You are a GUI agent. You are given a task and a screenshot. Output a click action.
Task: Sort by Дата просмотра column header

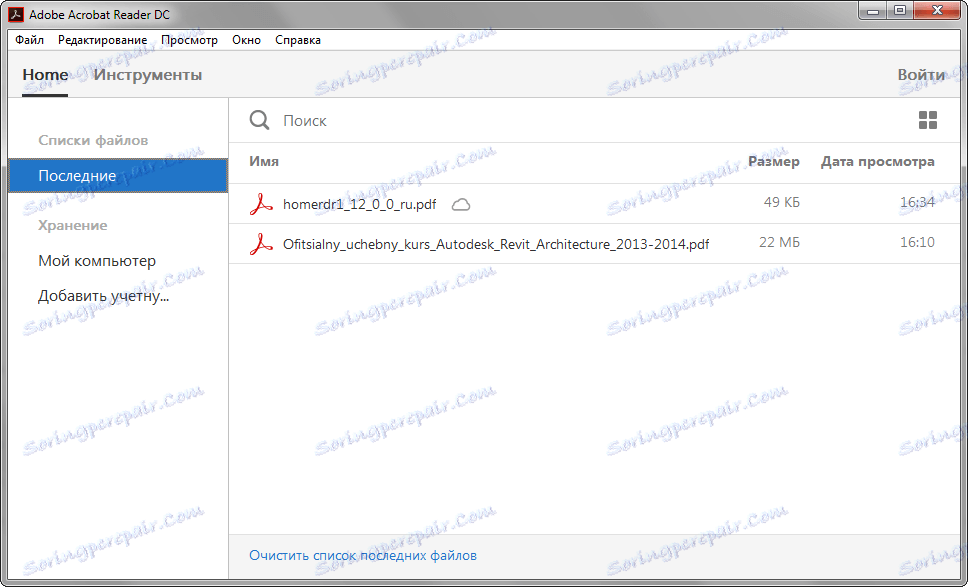[877, 162]
